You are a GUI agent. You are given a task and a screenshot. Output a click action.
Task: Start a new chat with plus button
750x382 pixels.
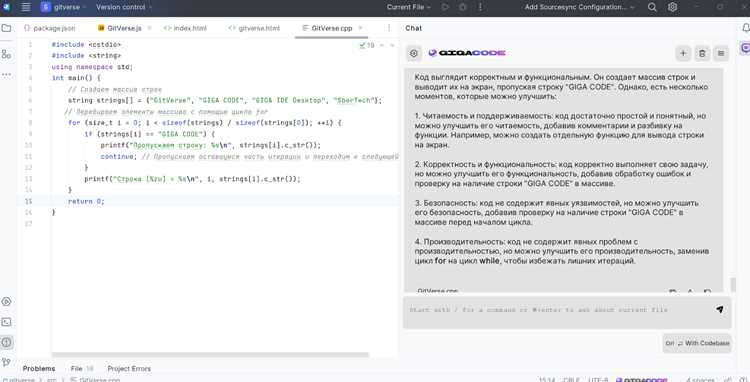point(683,54)
